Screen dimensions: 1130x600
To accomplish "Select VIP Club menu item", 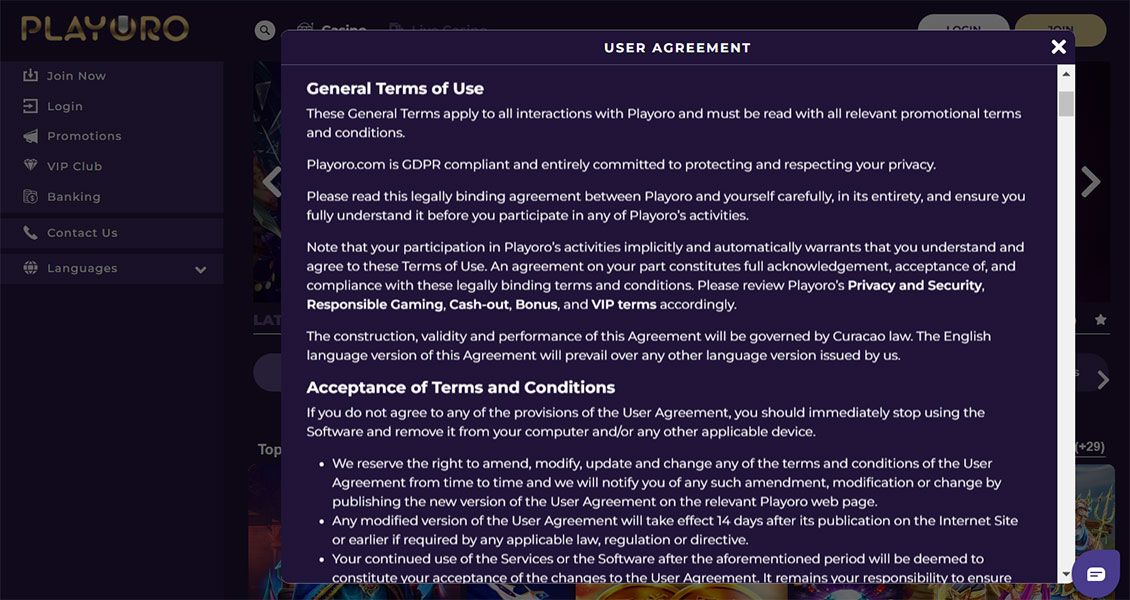I will coord(74,166).
